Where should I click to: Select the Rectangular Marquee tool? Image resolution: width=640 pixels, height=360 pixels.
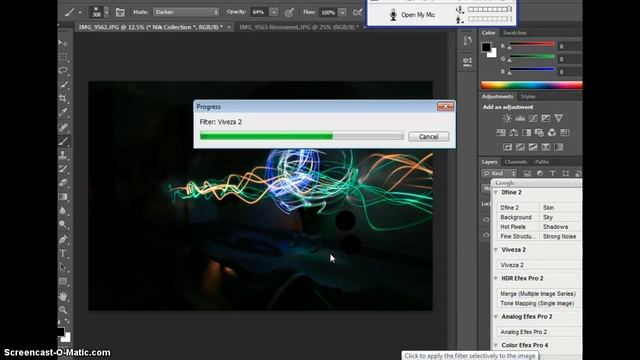point(63,56)
